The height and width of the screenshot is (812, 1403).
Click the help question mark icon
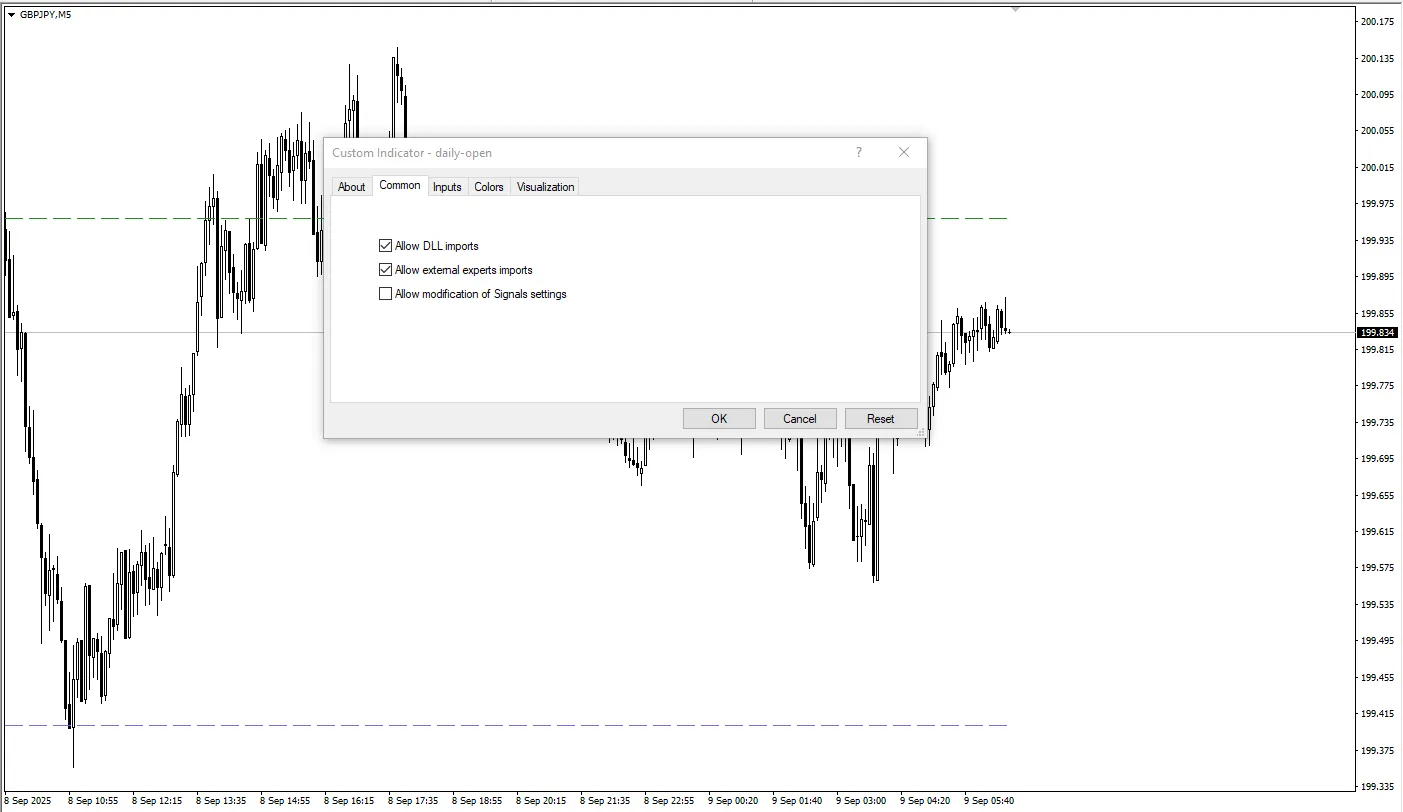pyautogui.click(x=858, y=153)
